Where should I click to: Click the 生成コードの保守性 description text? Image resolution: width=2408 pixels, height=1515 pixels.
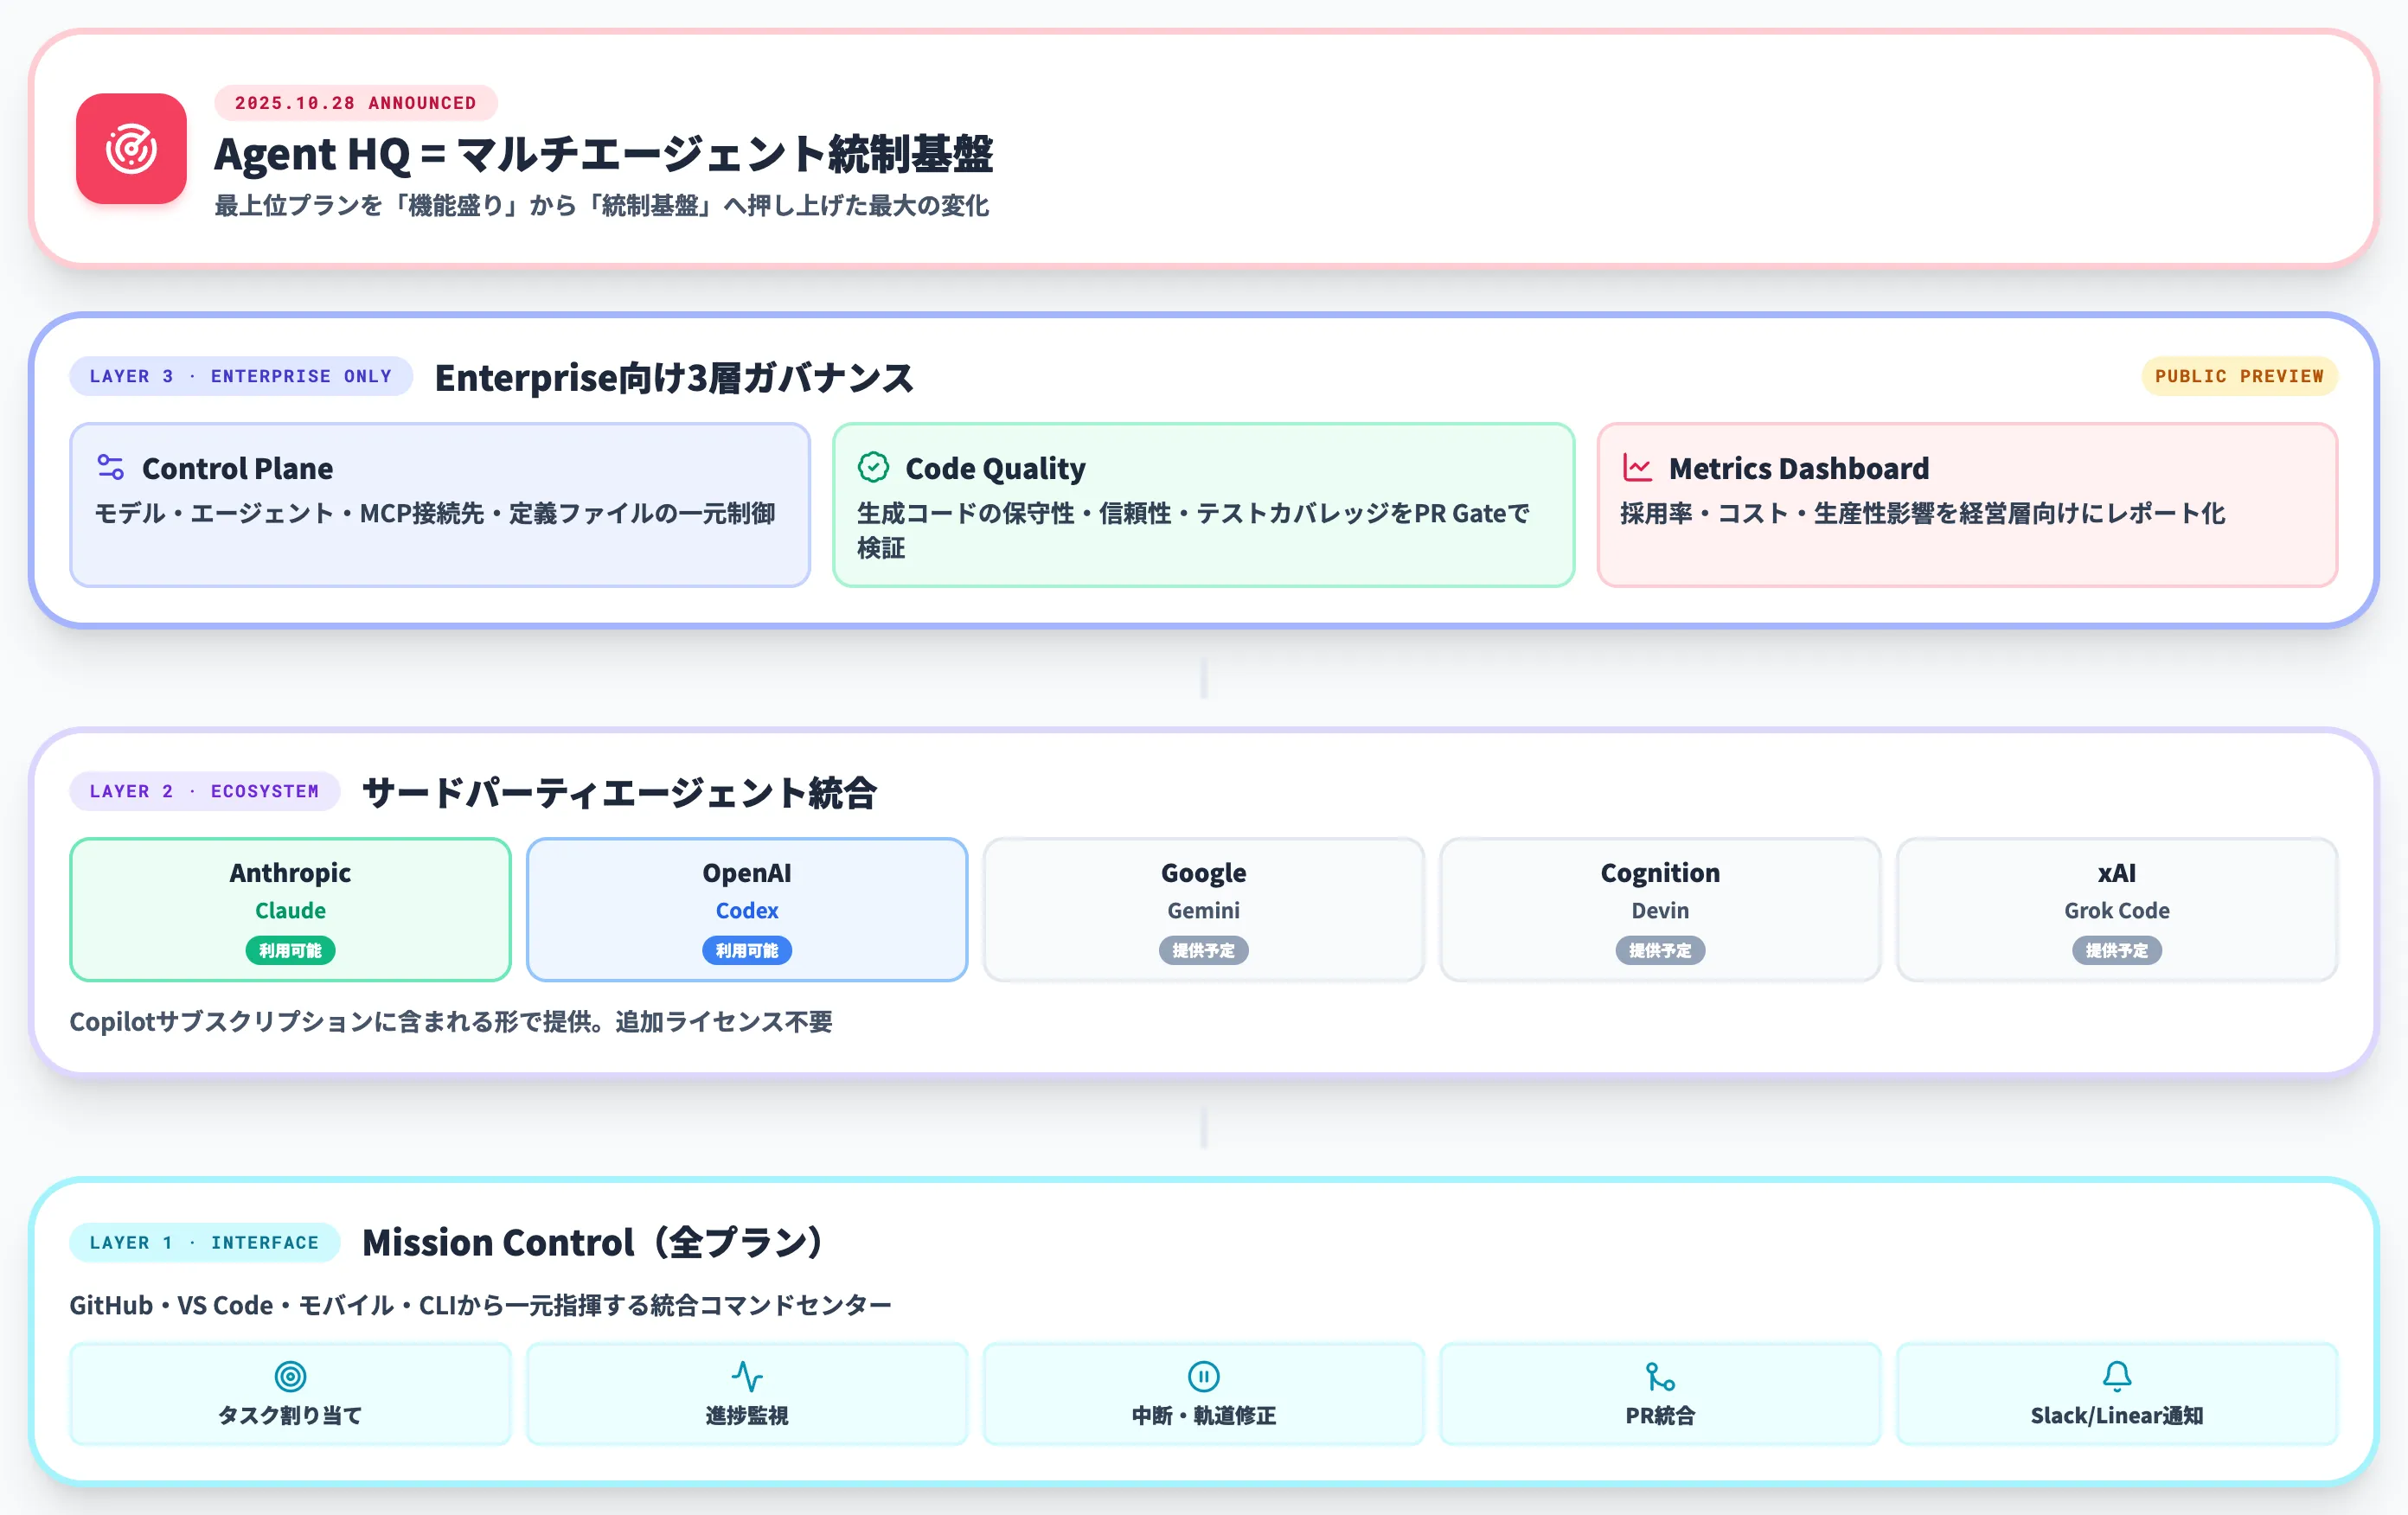coord(1193,530)
